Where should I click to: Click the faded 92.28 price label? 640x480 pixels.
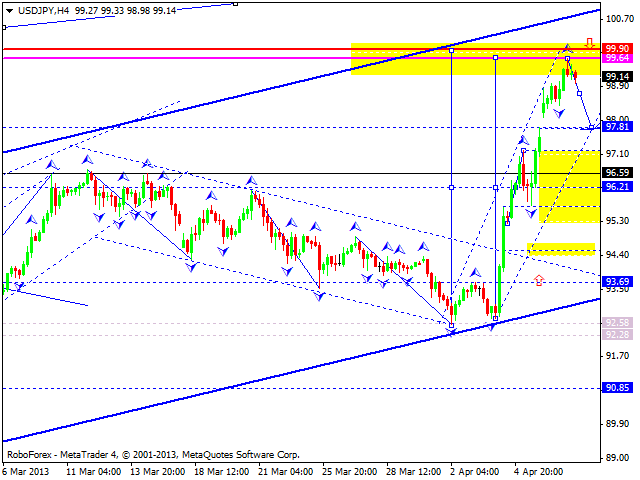click(x=617, y=335)
